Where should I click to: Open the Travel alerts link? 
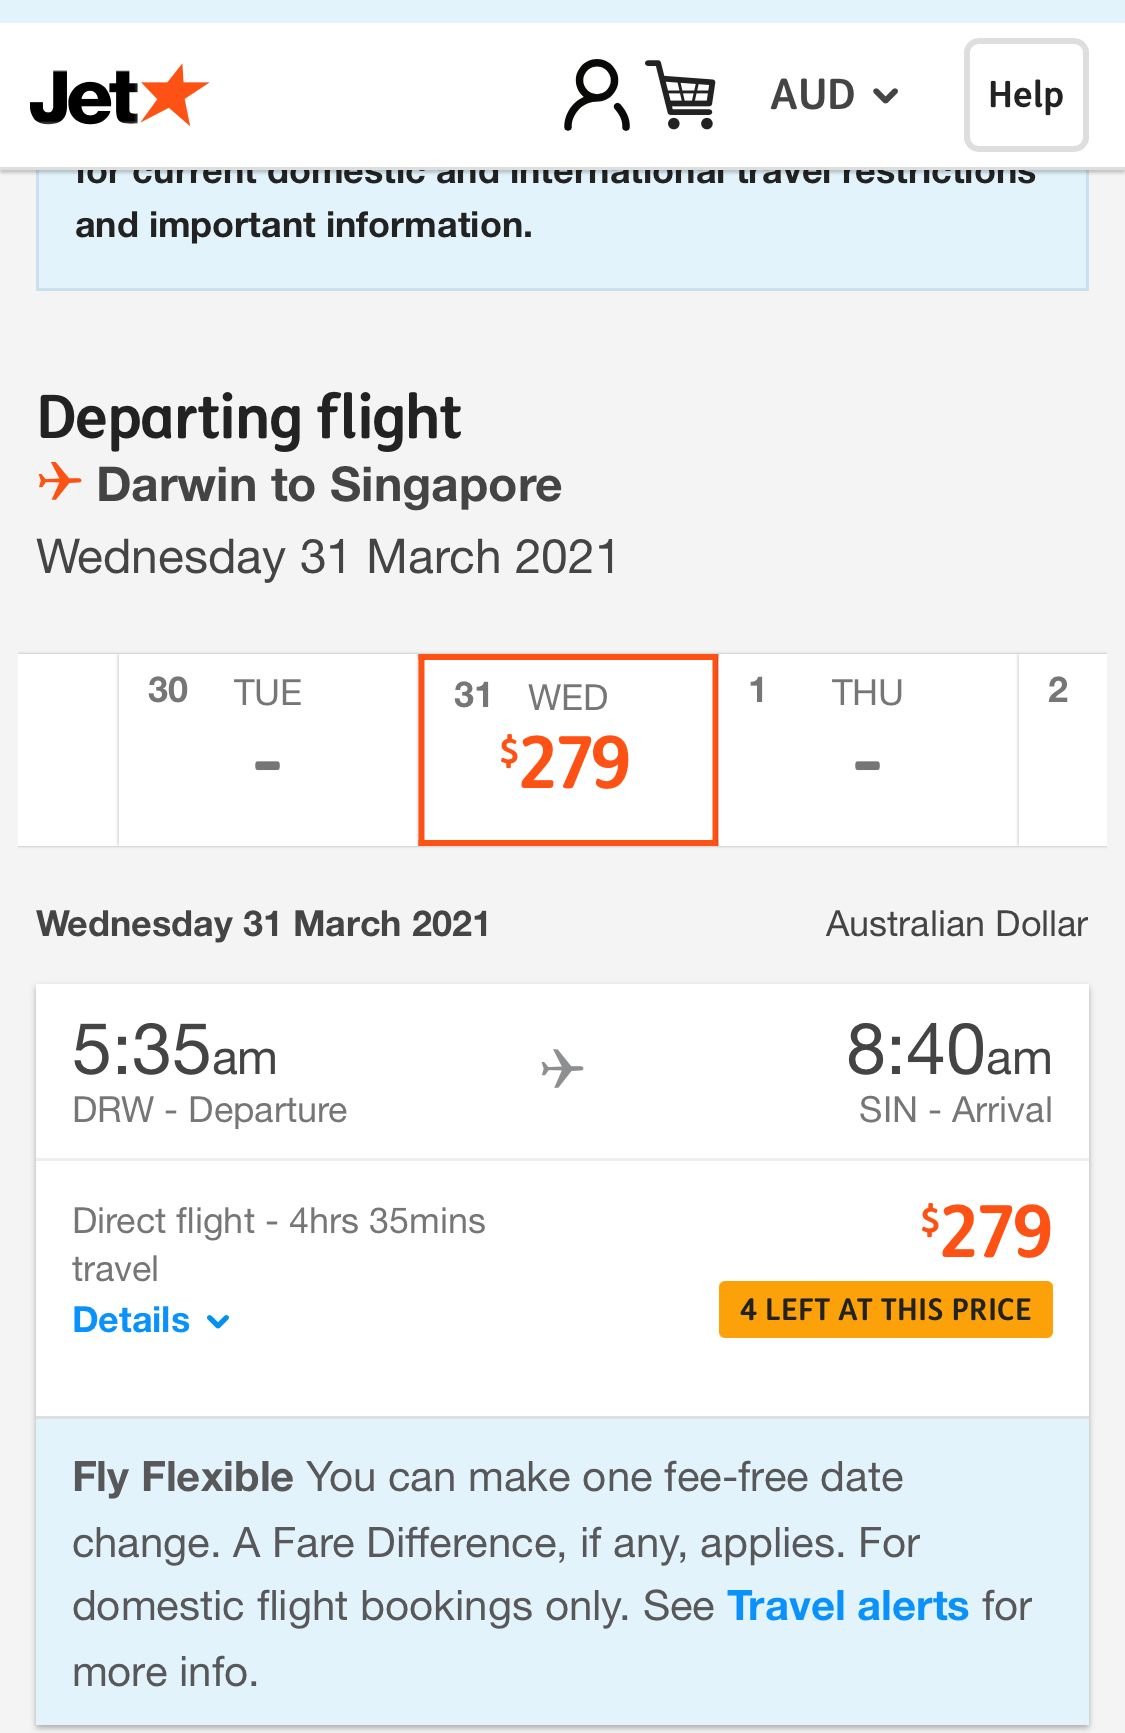848,1606
